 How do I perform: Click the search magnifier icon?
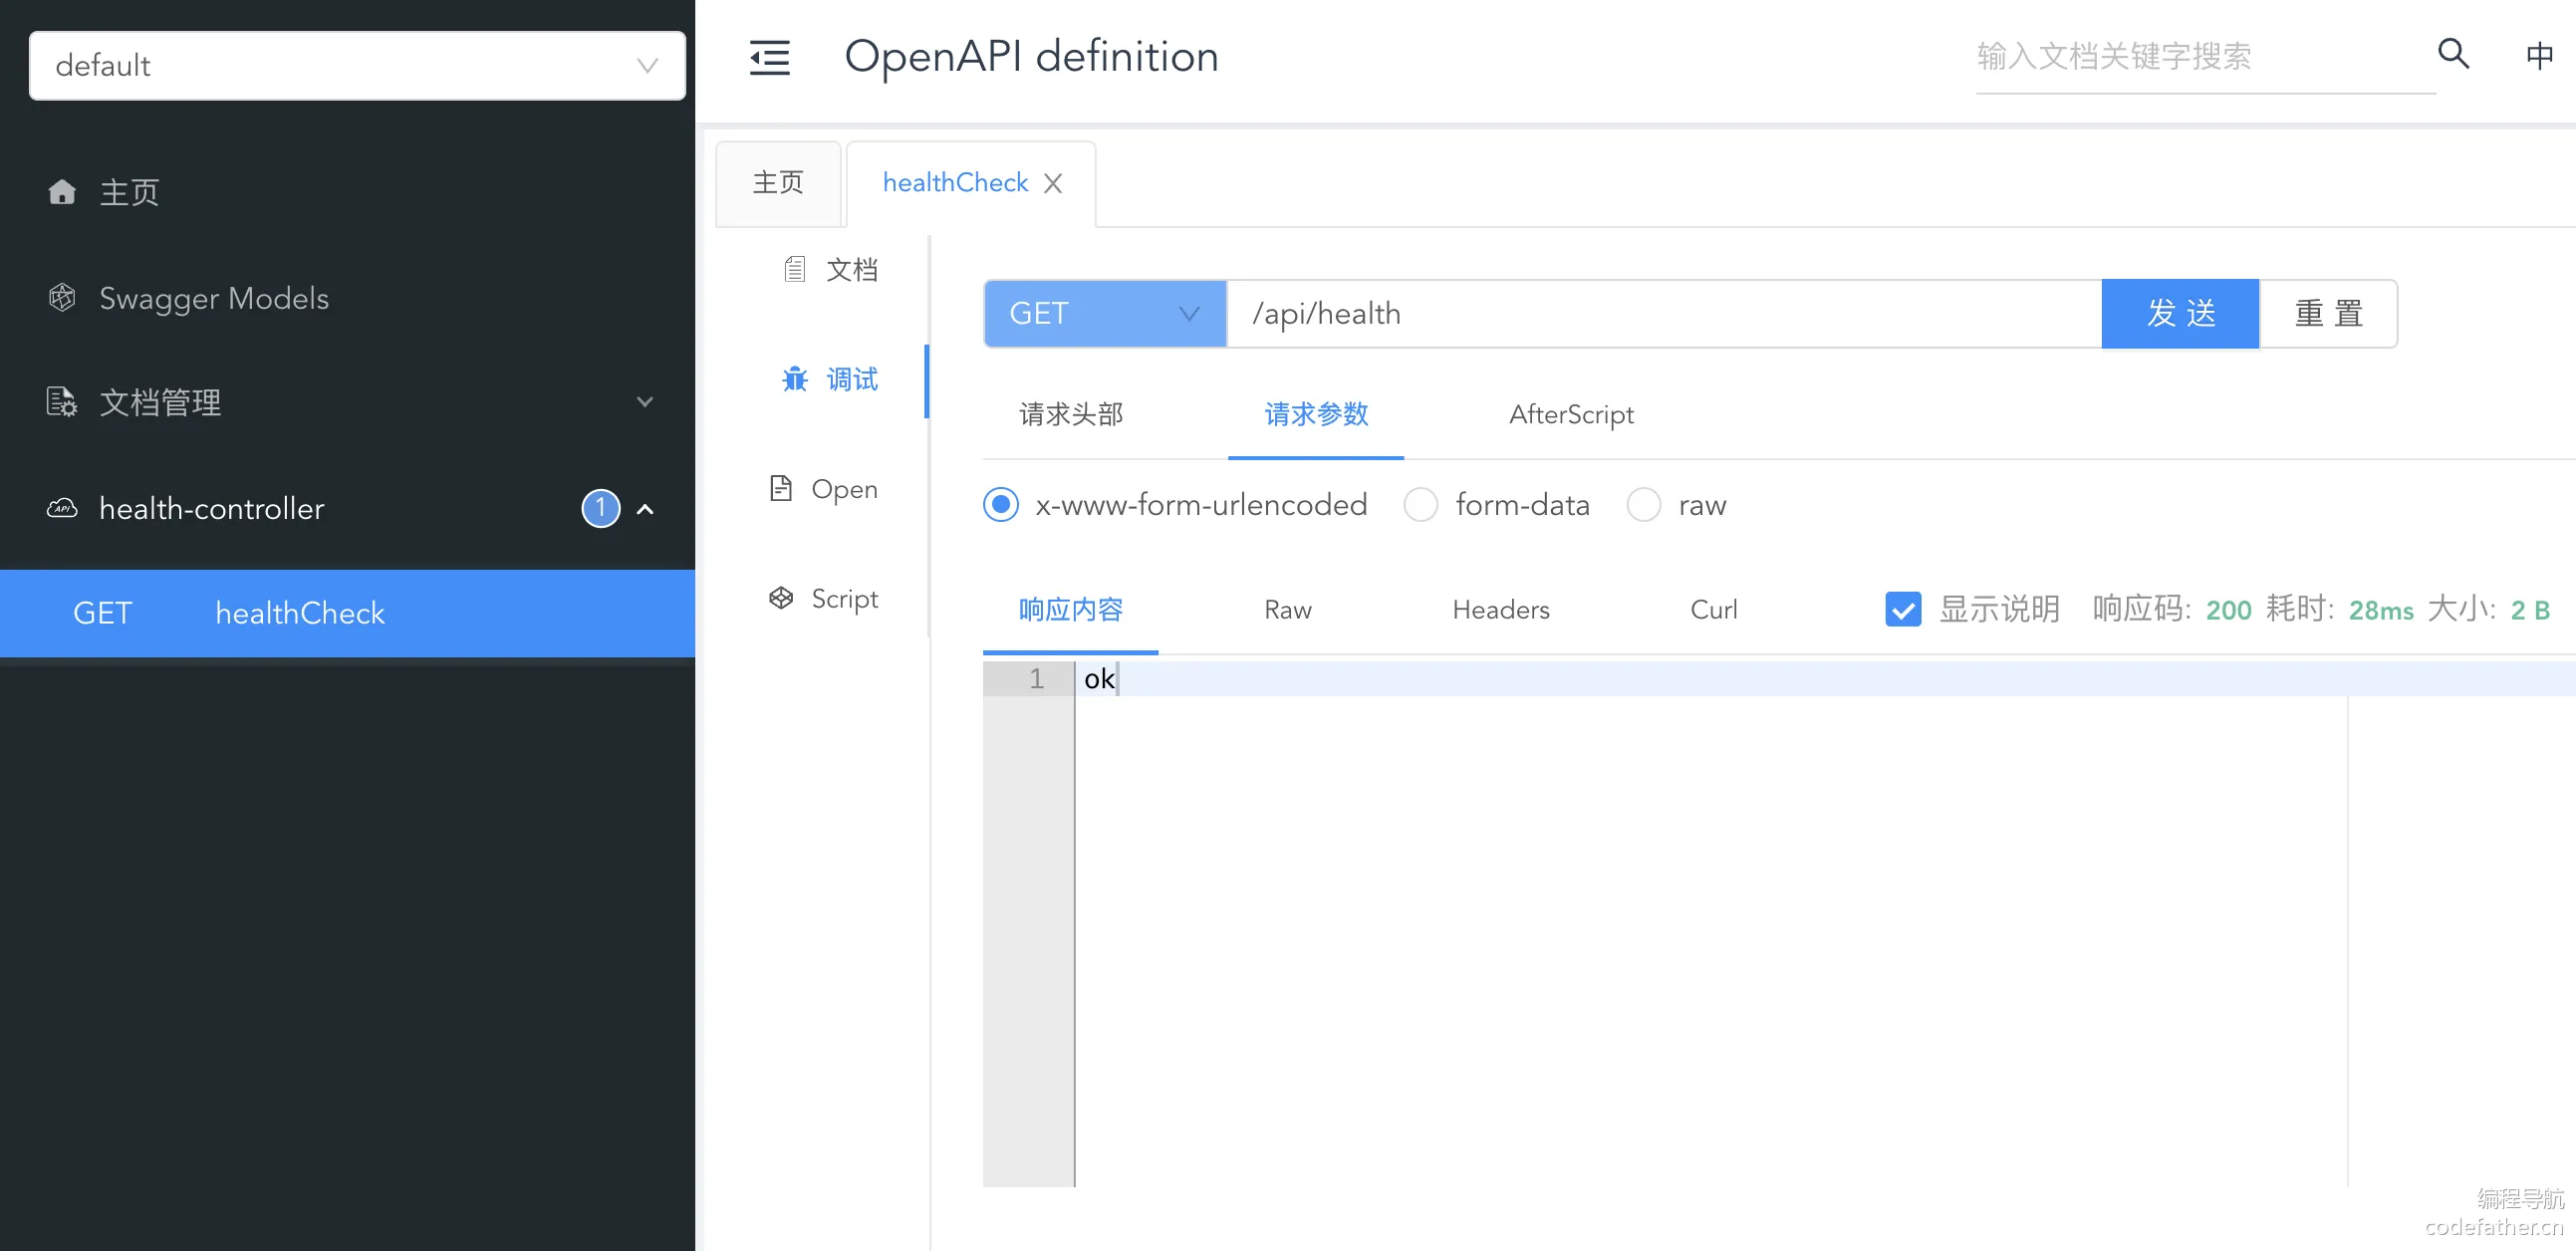(2453, 53)
